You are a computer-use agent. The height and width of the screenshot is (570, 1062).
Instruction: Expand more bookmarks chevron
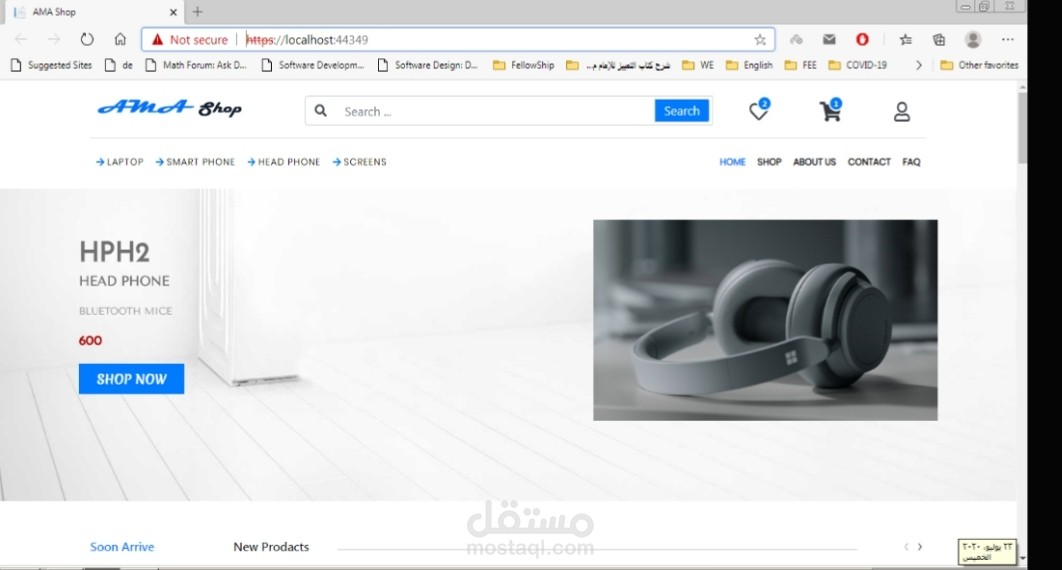[x=918, y=65]
